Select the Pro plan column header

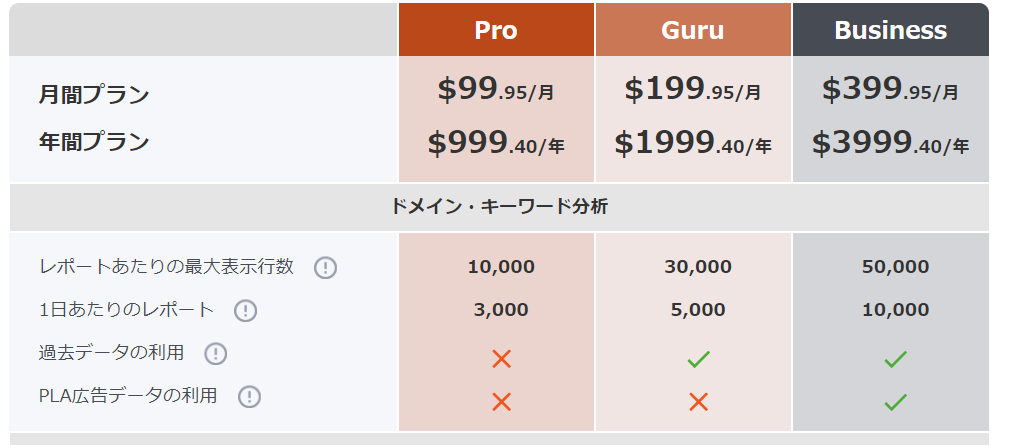(496, 30)
